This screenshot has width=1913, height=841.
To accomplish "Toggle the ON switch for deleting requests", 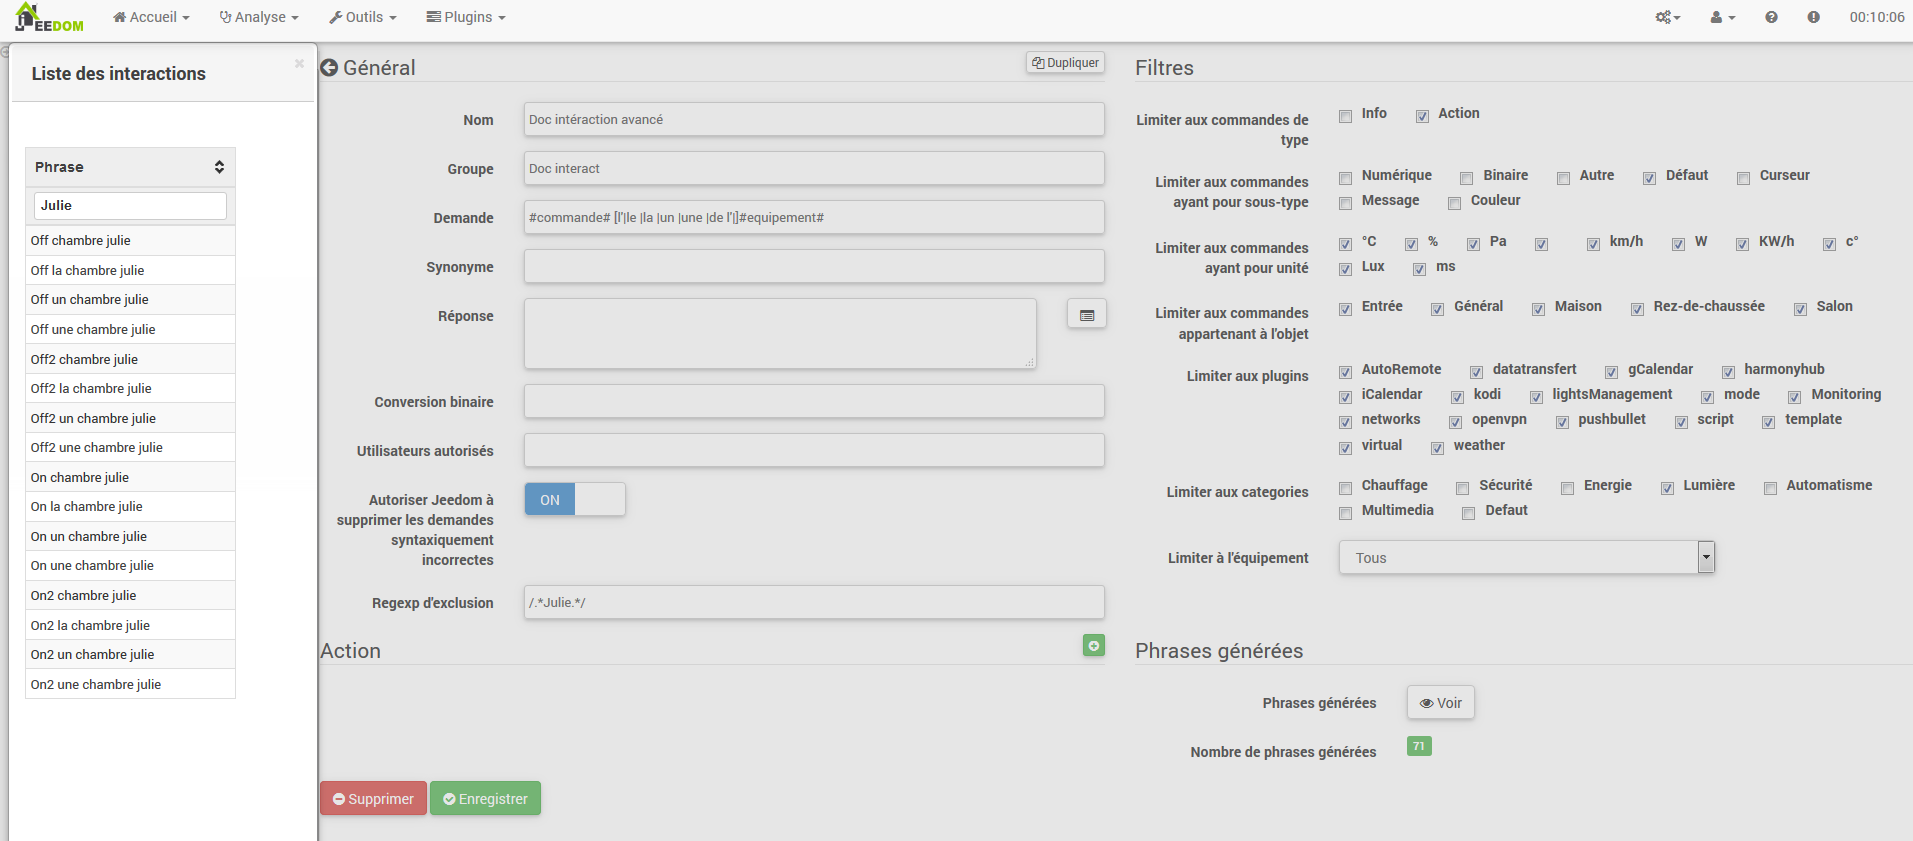I will pyautogui.click(x=574, y=500).
